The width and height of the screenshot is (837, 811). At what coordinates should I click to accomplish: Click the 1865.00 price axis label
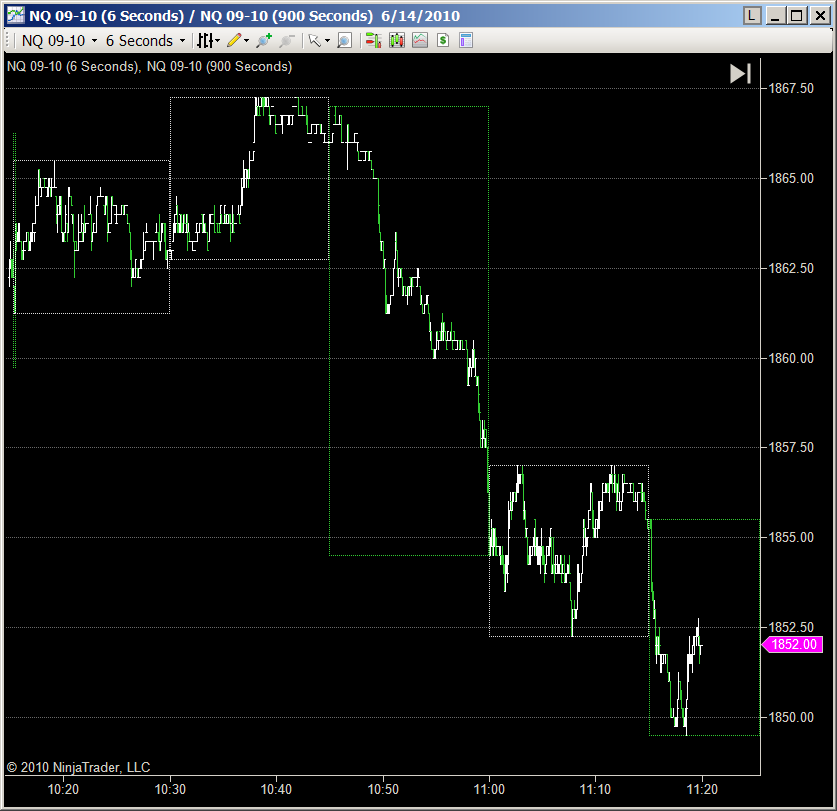tap(791, 178)
